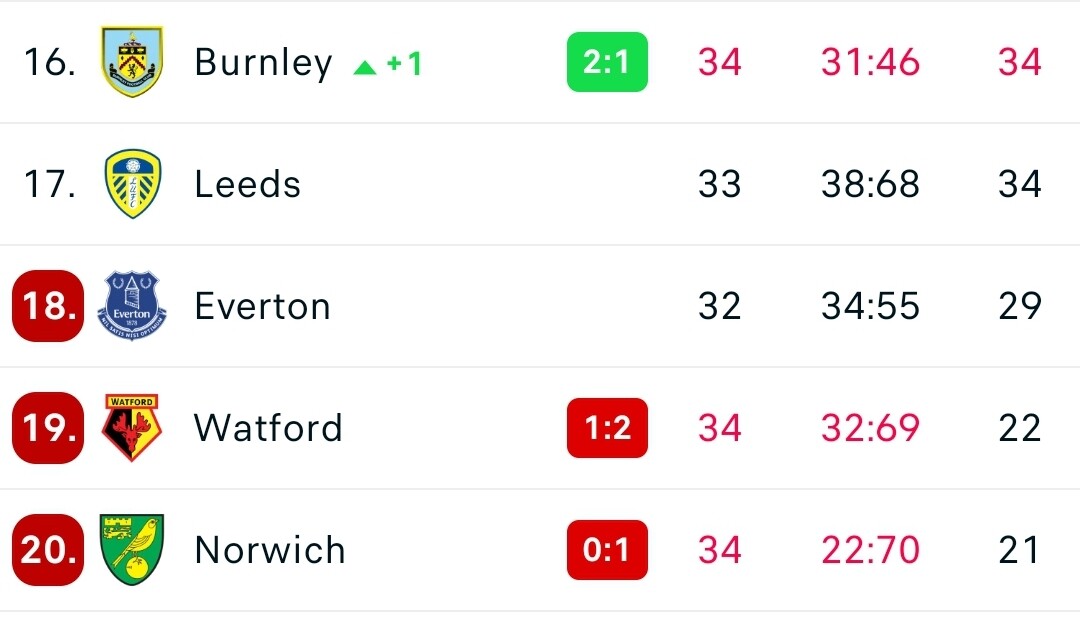Select the red 19 relegation badge
Screen dimensions: 1080x637
point(48,428)
